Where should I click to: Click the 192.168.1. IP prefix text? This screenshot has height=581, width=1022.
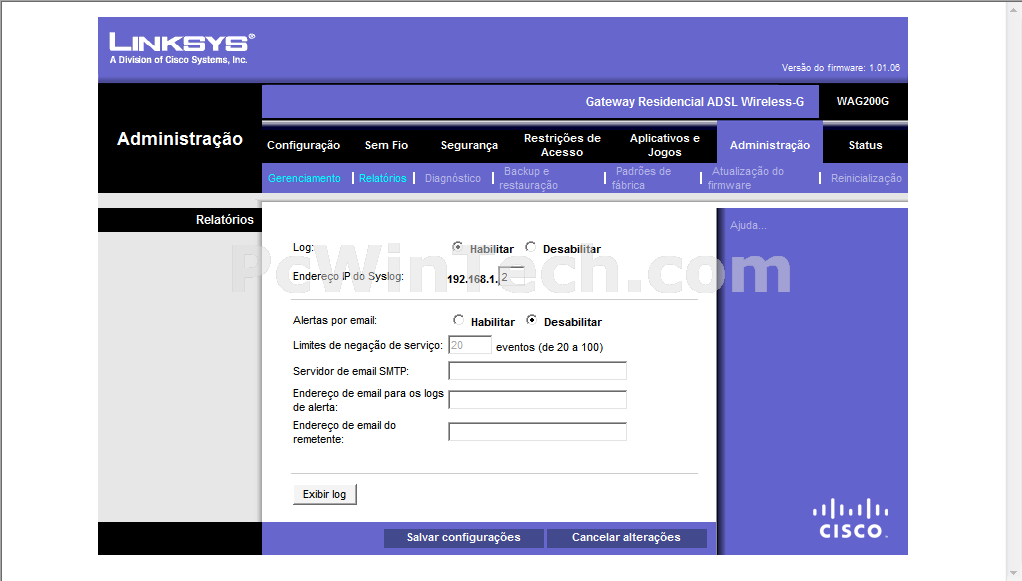tap(473, 279)
